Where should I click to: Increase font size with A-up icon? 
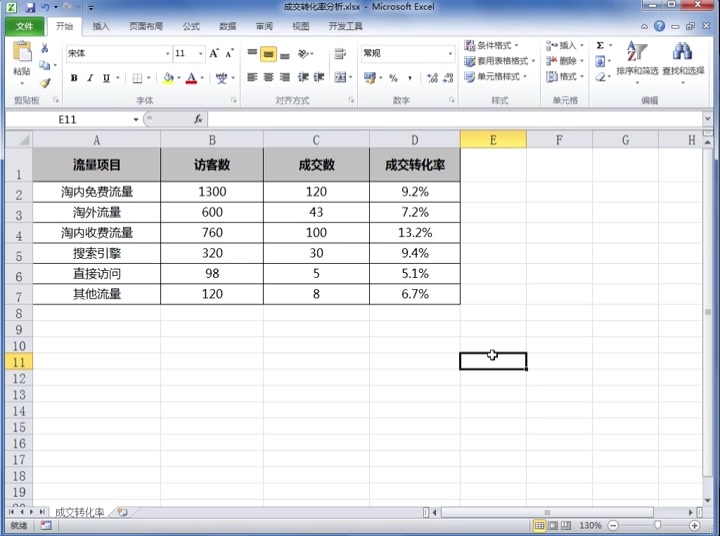(x=214, y=54)
